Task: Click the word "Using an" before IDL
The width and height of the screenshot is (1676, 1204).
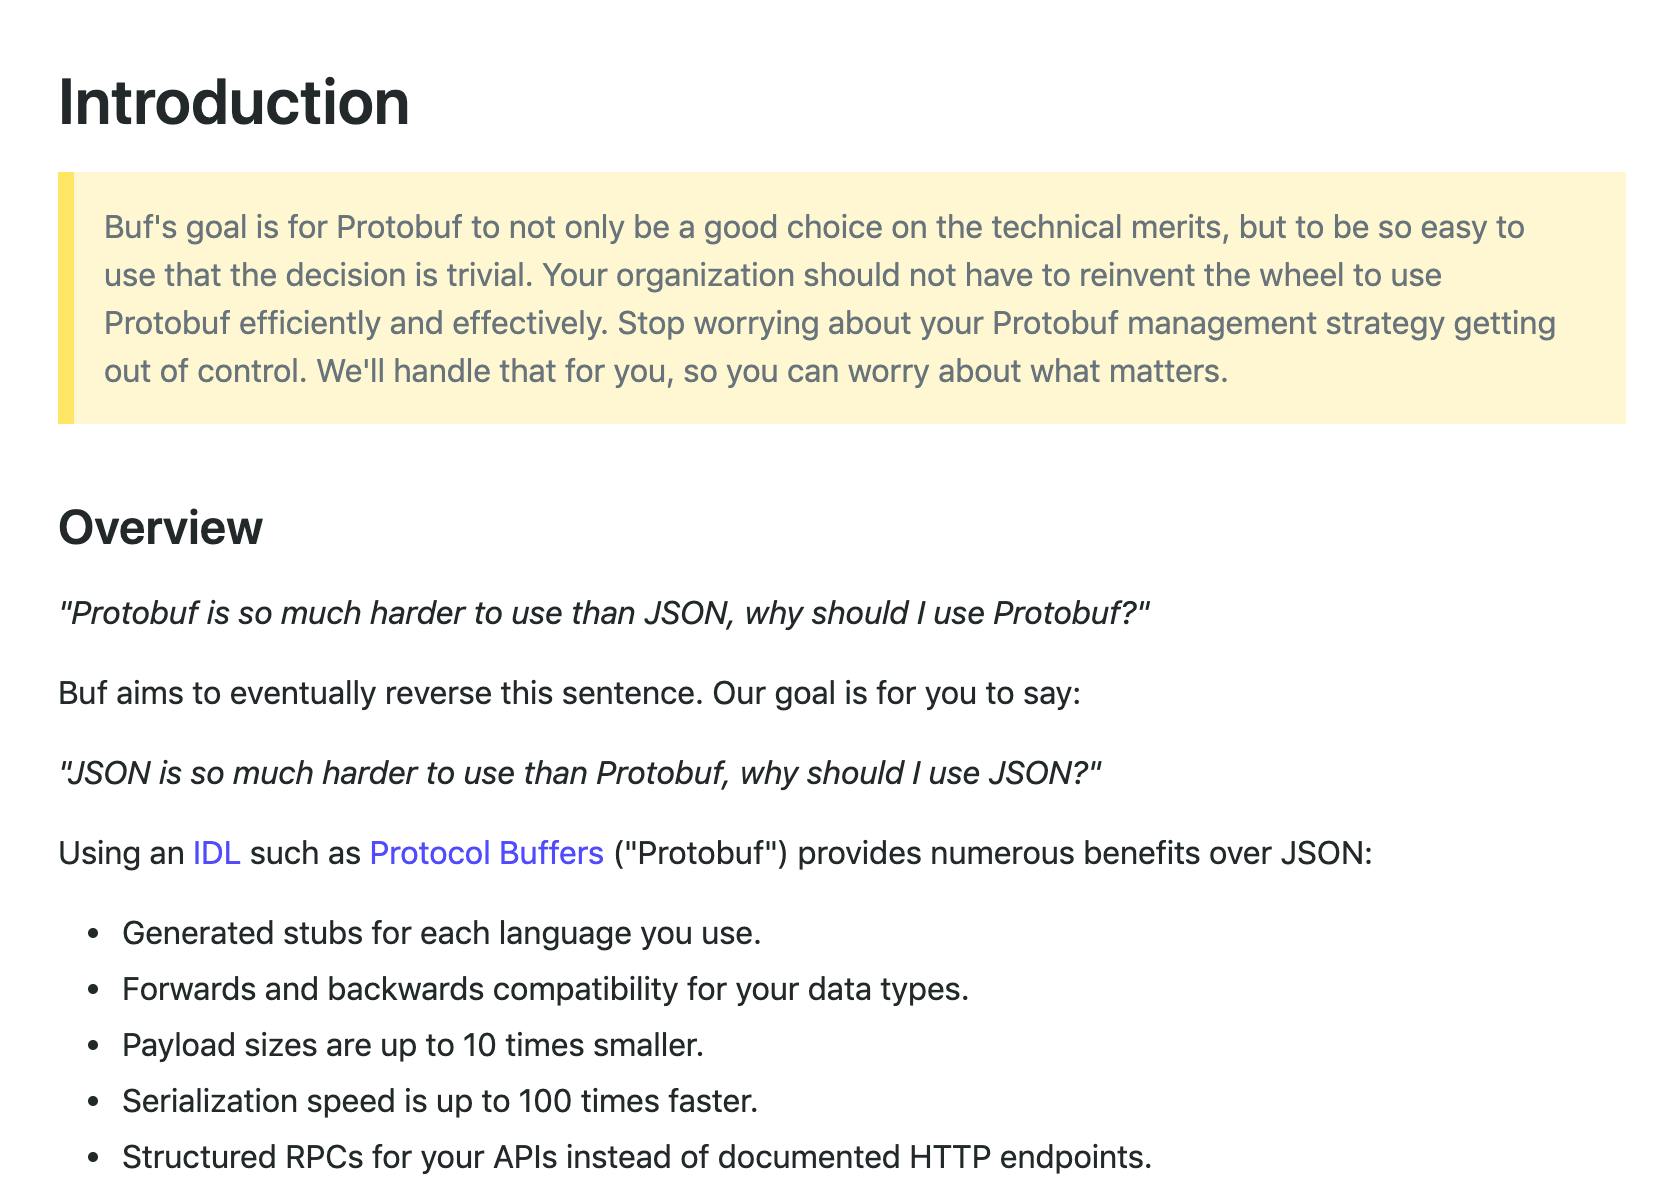Action: [121, 853]
